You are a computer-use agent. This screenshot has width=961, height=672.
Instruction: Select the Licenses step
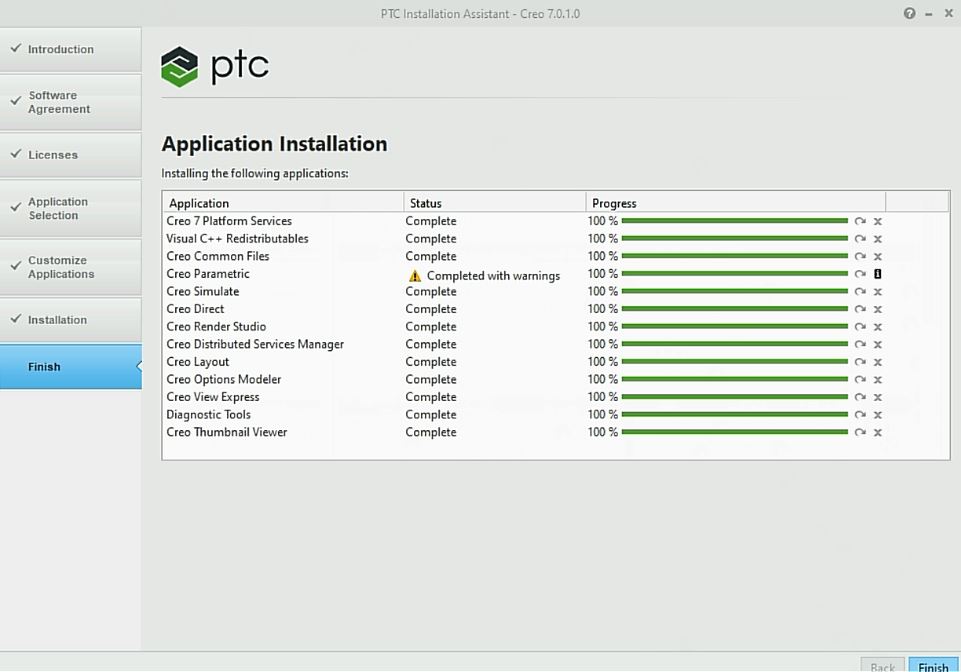pos(70,155)
